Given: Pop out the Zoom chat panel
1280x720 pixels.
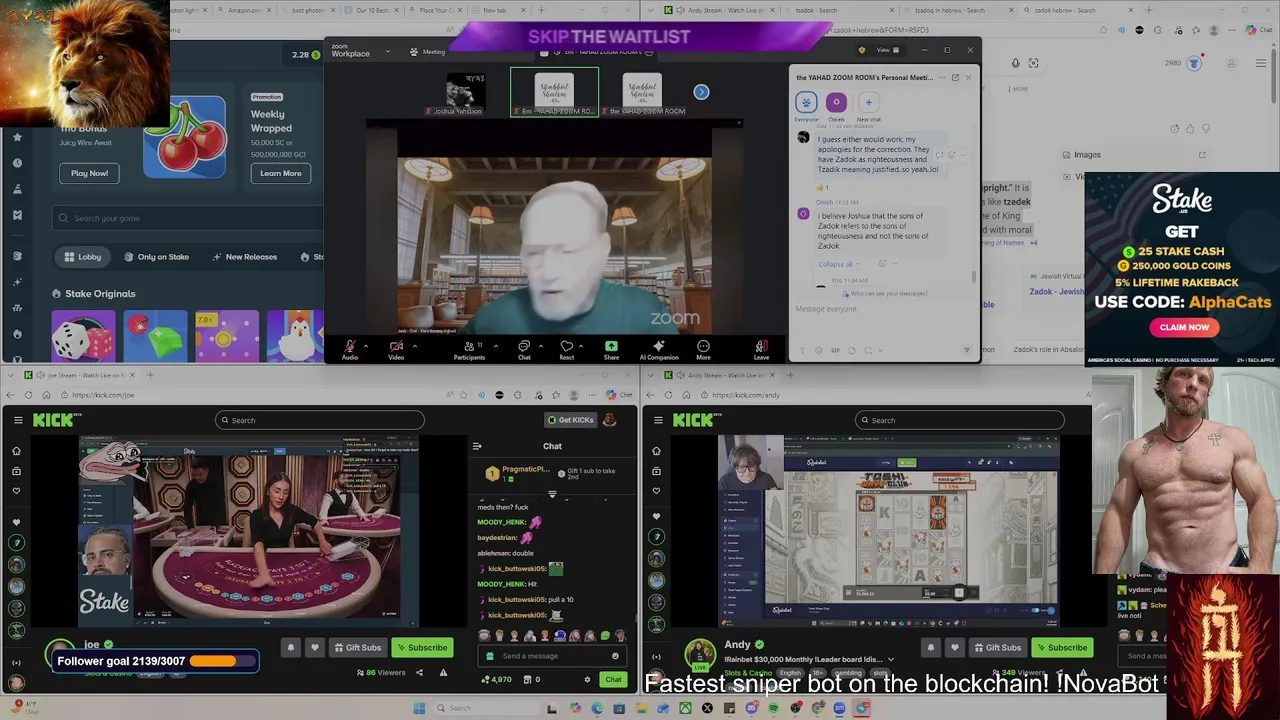Looking at the screenshot, I should tap(955, 77).
